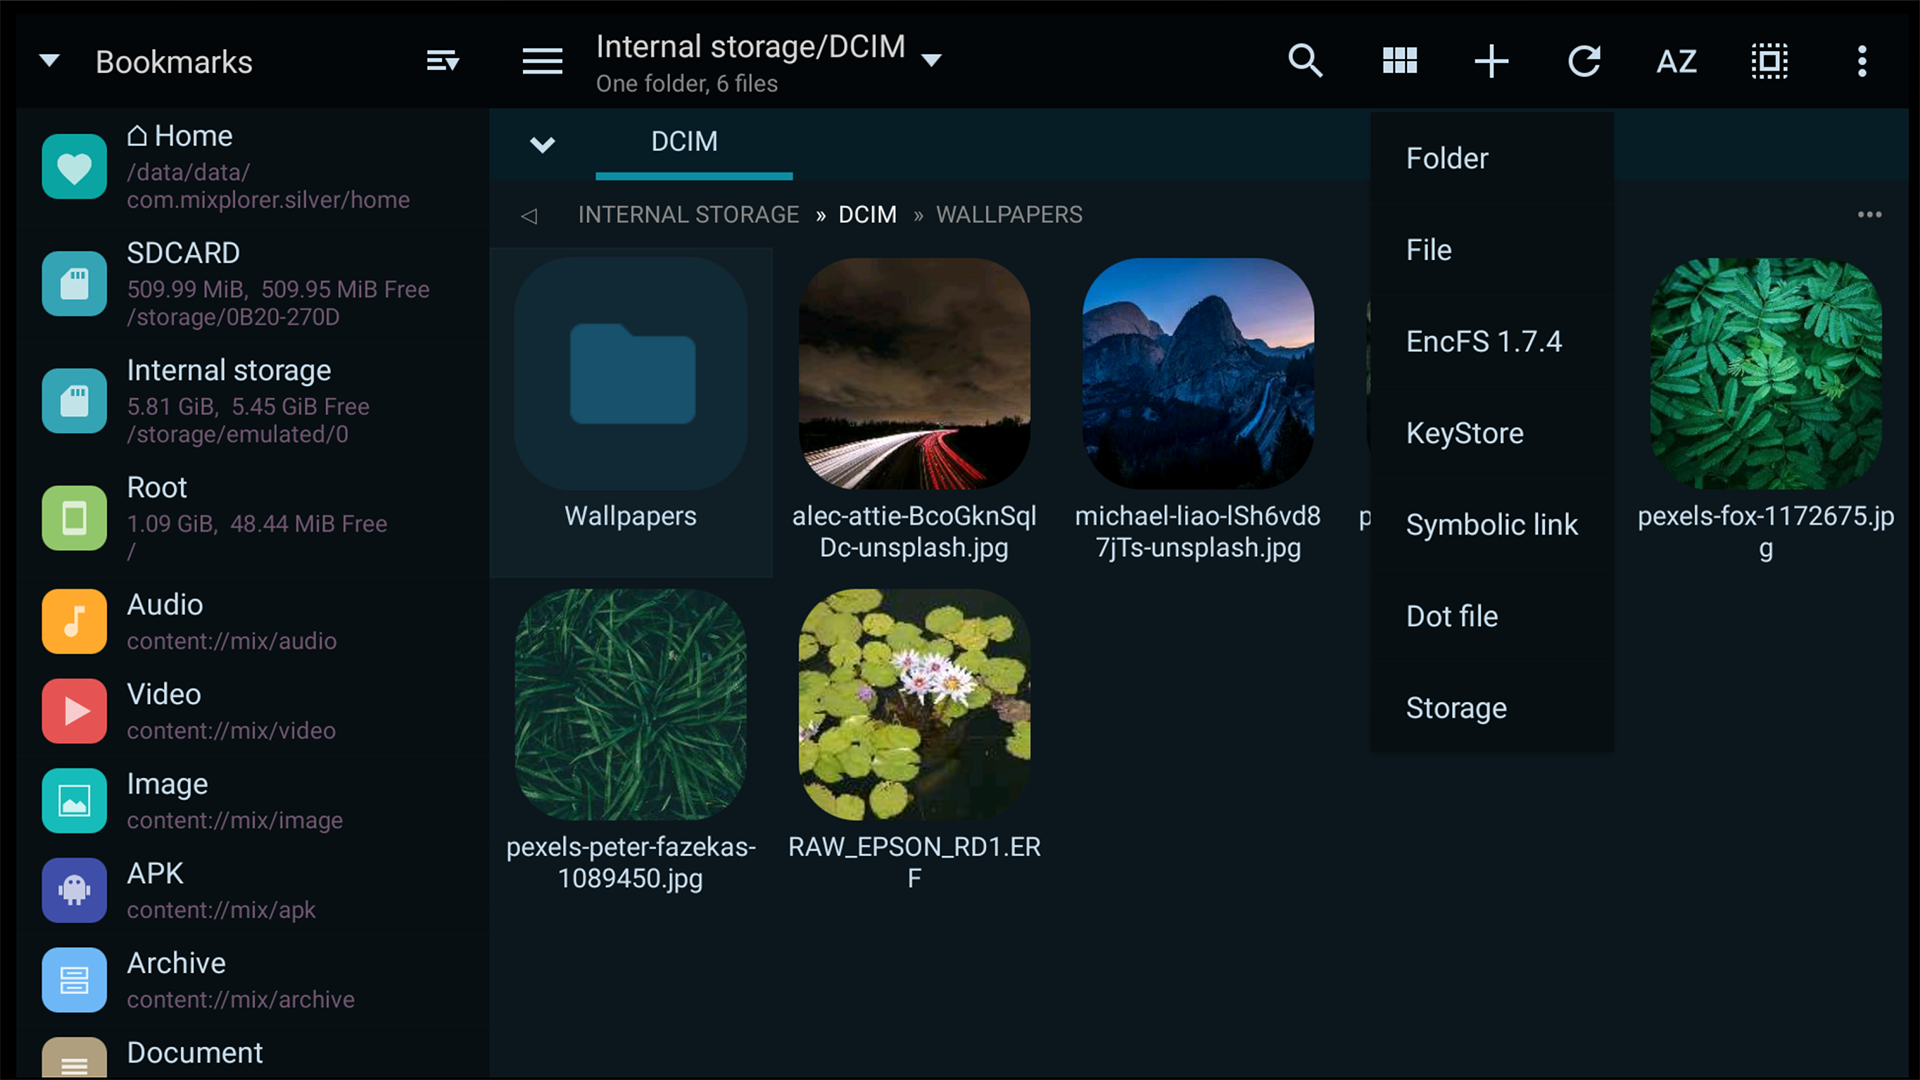Open the Wallpapers folder
This screenshot has width=1920, height=1080.
pos(631,411)
